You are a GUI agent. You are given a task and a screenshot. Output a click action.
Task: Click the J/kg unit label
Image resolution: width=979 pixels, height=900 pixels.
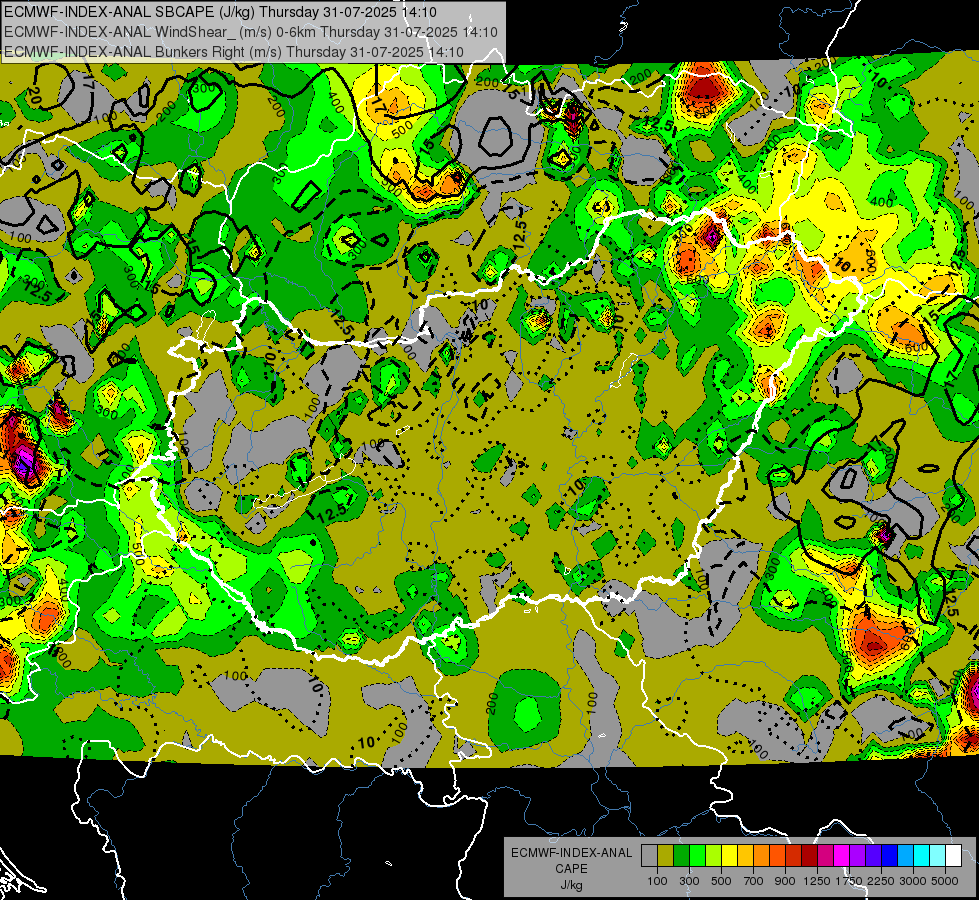571,885
